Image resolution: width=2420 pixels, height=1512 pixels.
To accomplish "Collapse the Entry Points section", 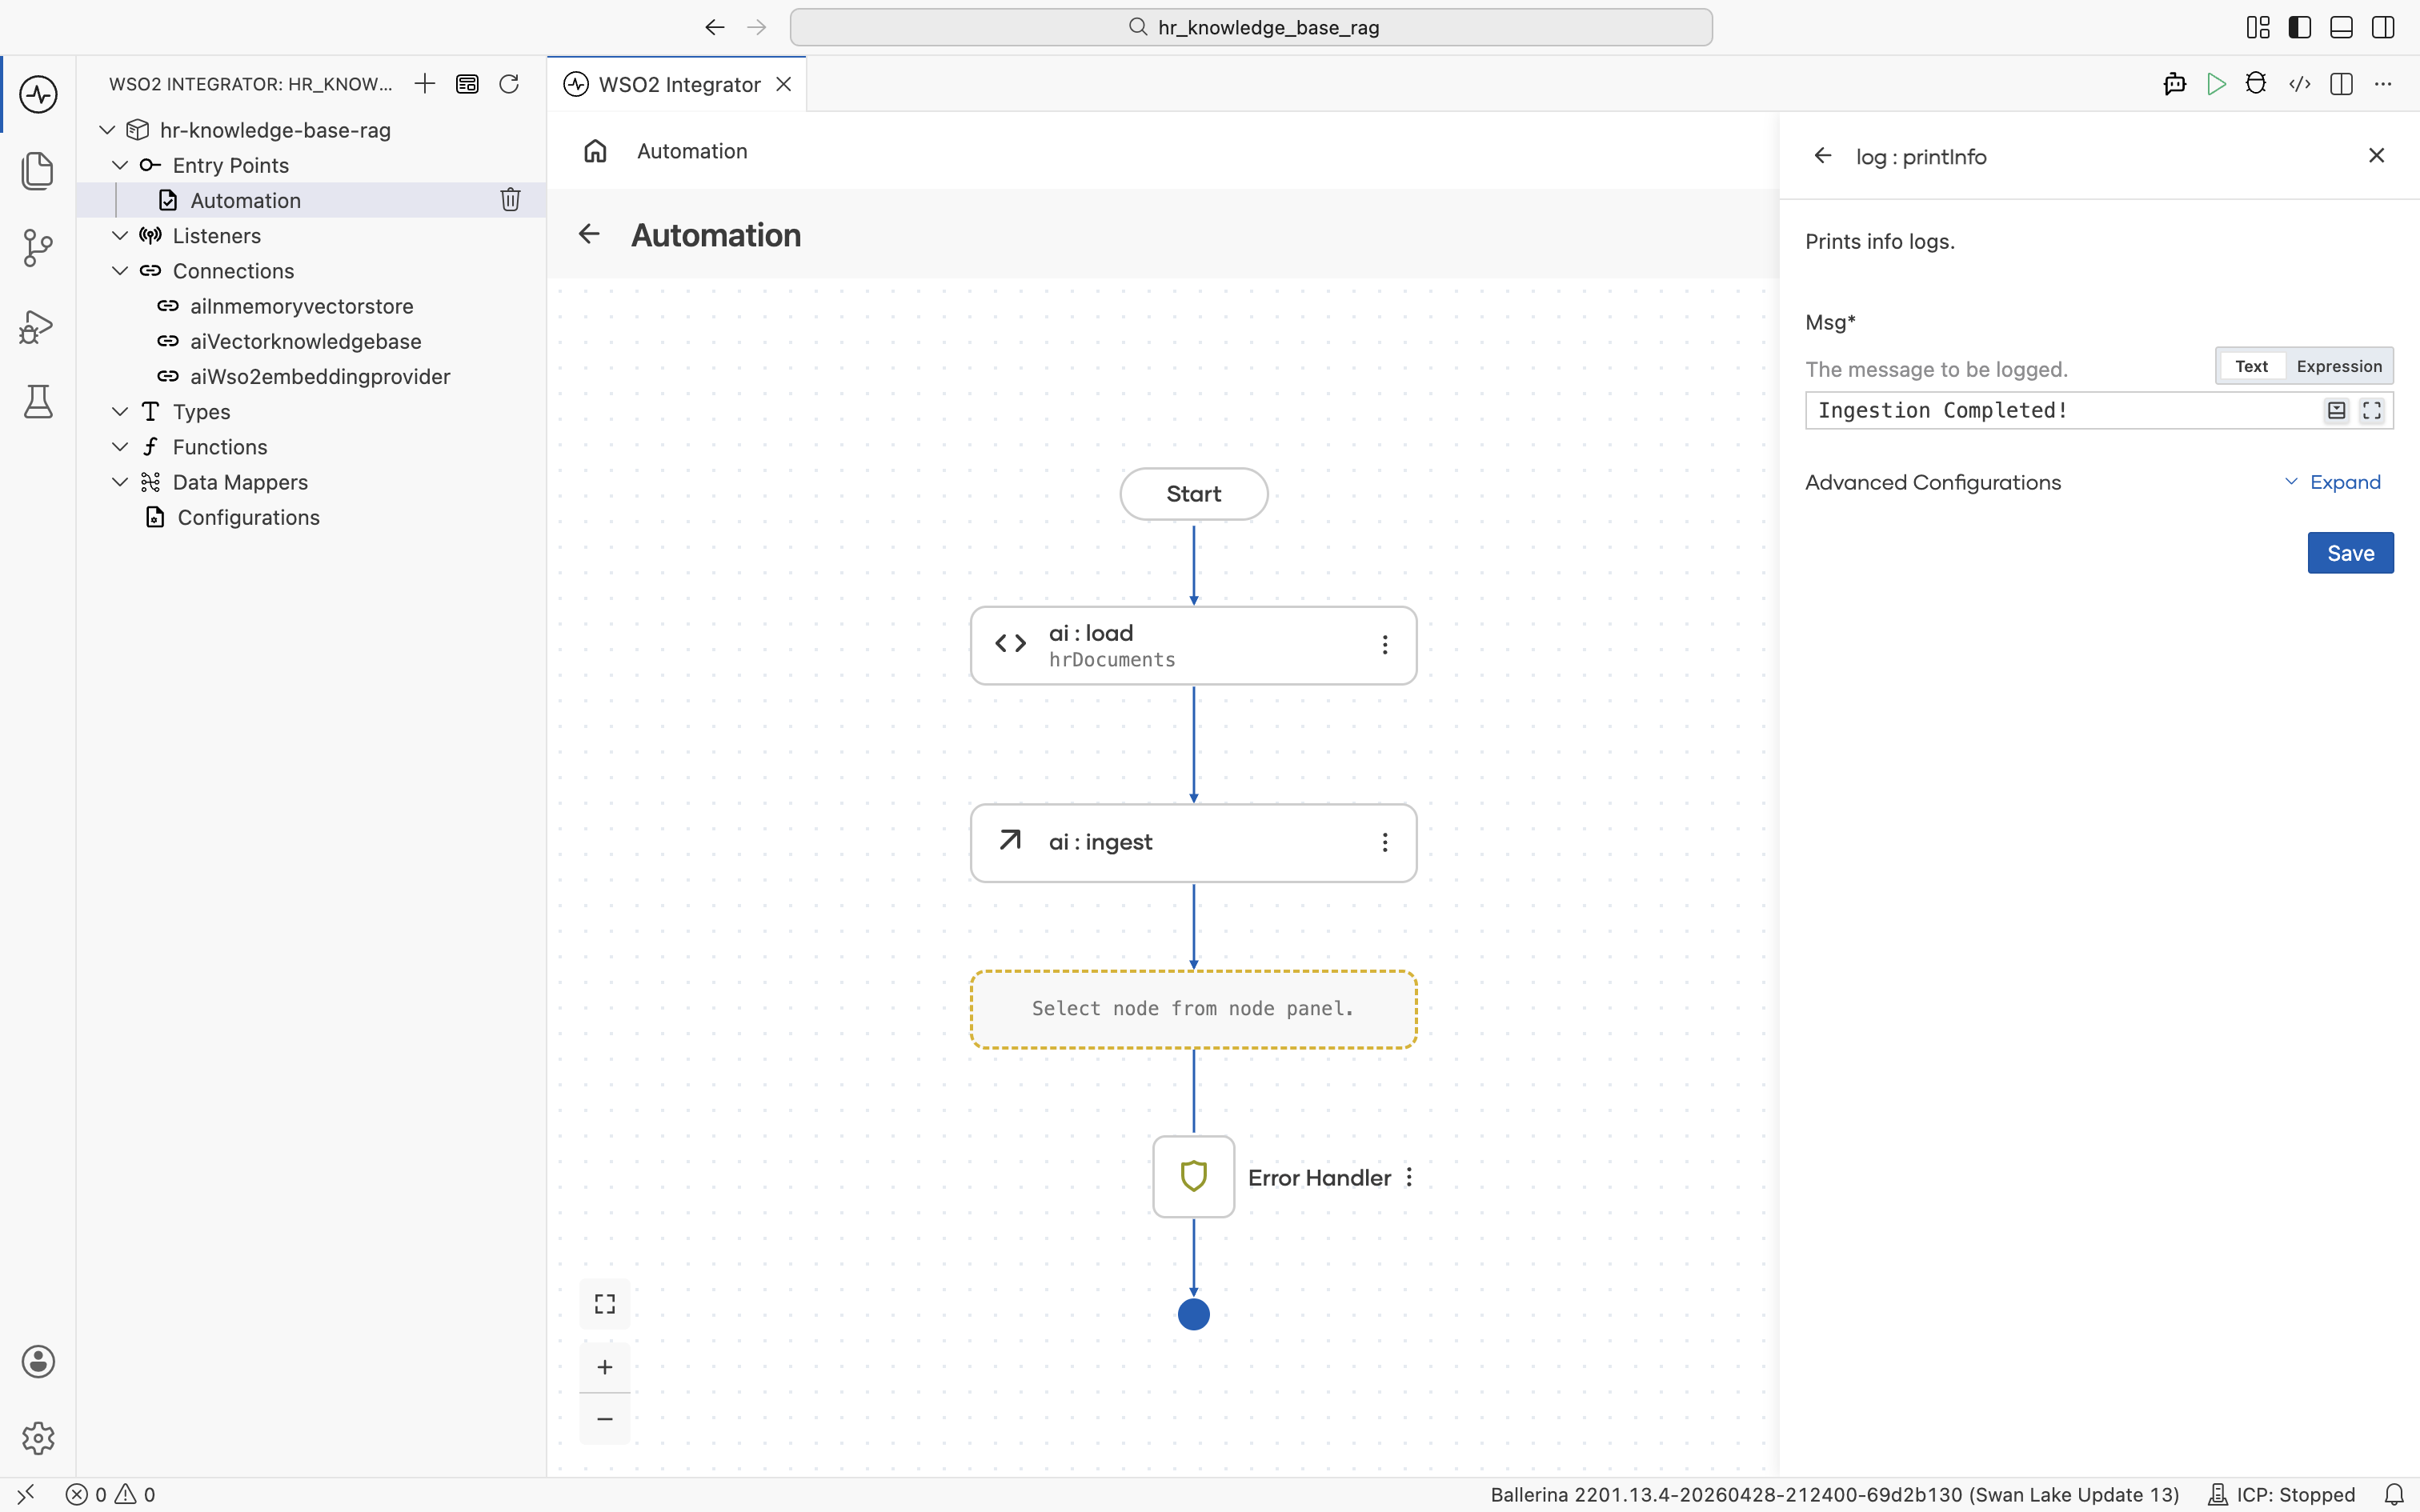I will [120, 165].
